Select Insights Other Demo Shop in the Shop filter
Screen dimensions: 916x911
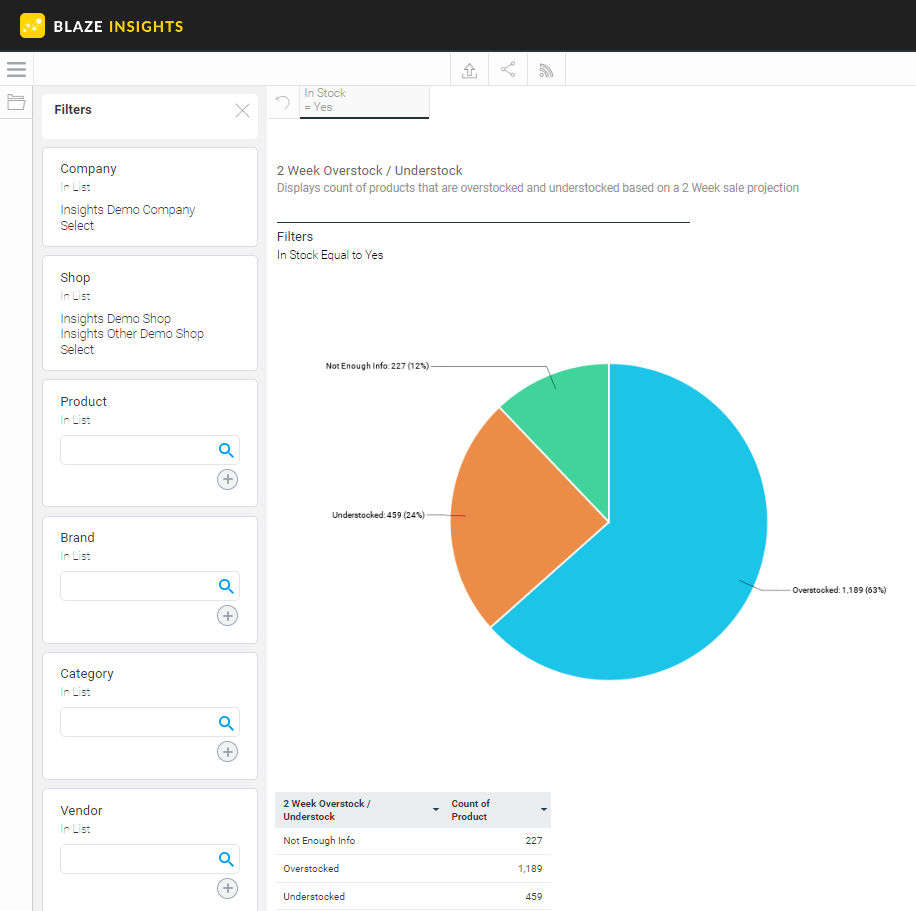pyautogui.click(x=132, y=333)
